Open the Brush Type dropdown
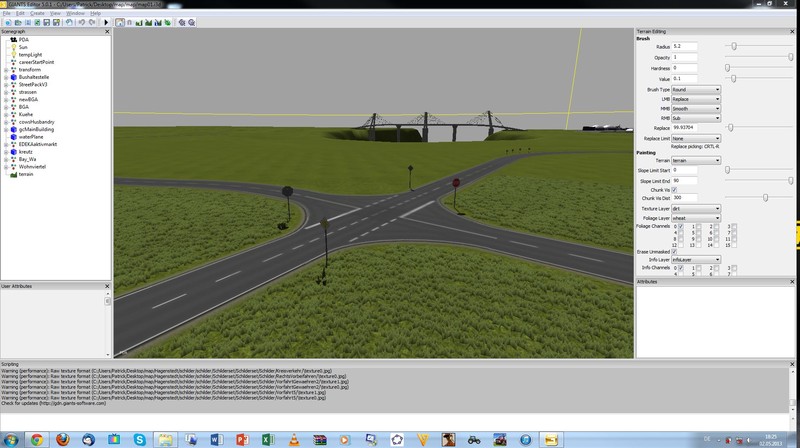The width and height of the screenshot is (800, 448). coord(696,89)
